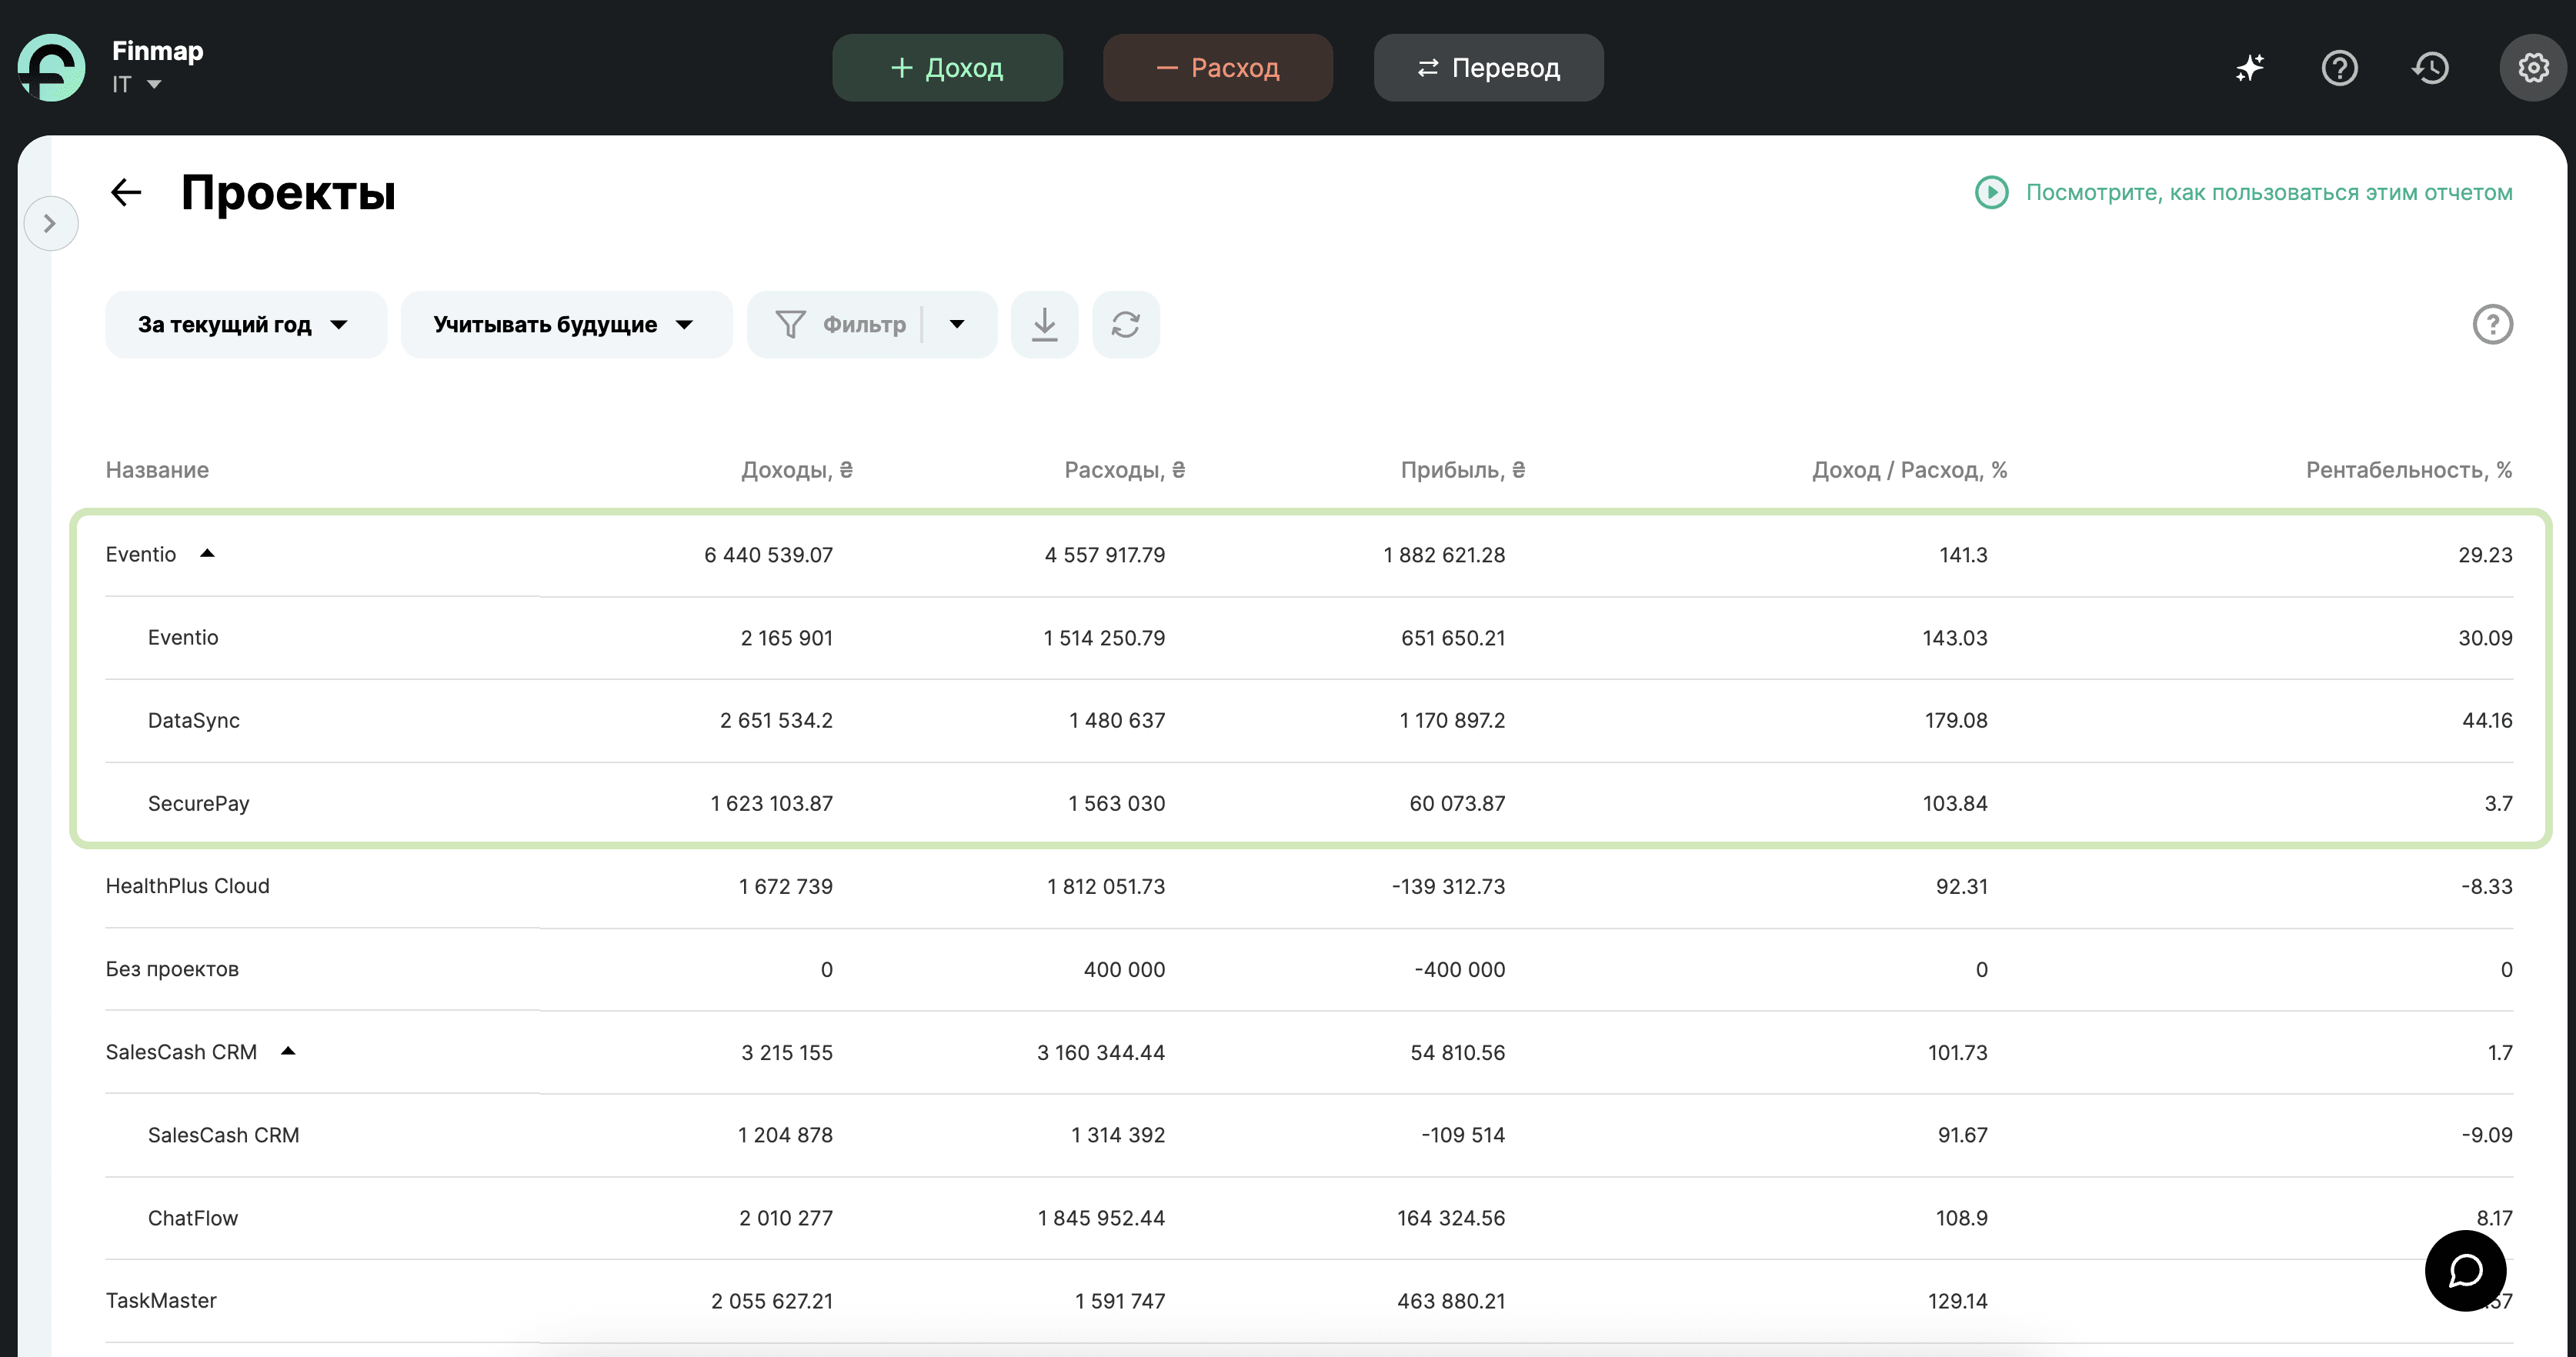Click SecurePay expenses value 1 563 030
Image resolution: width=2576 pixels, height=1357 pixels.
[1116, 803]
